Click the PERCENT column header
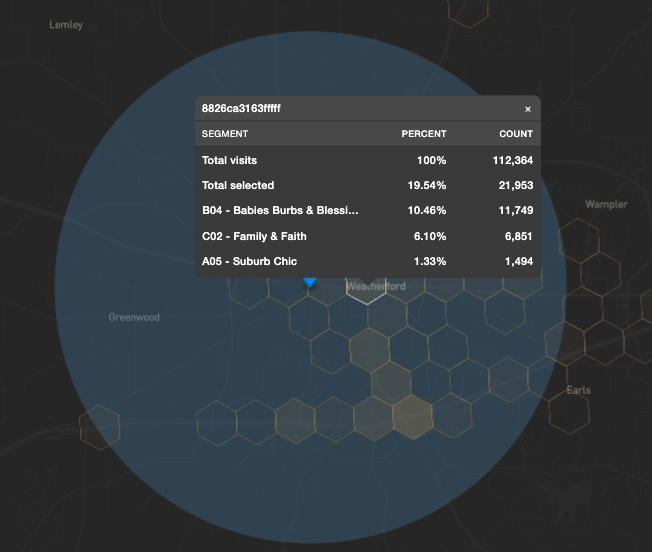The width and height of the screenshot is (652, 552). tap(424, 134)
